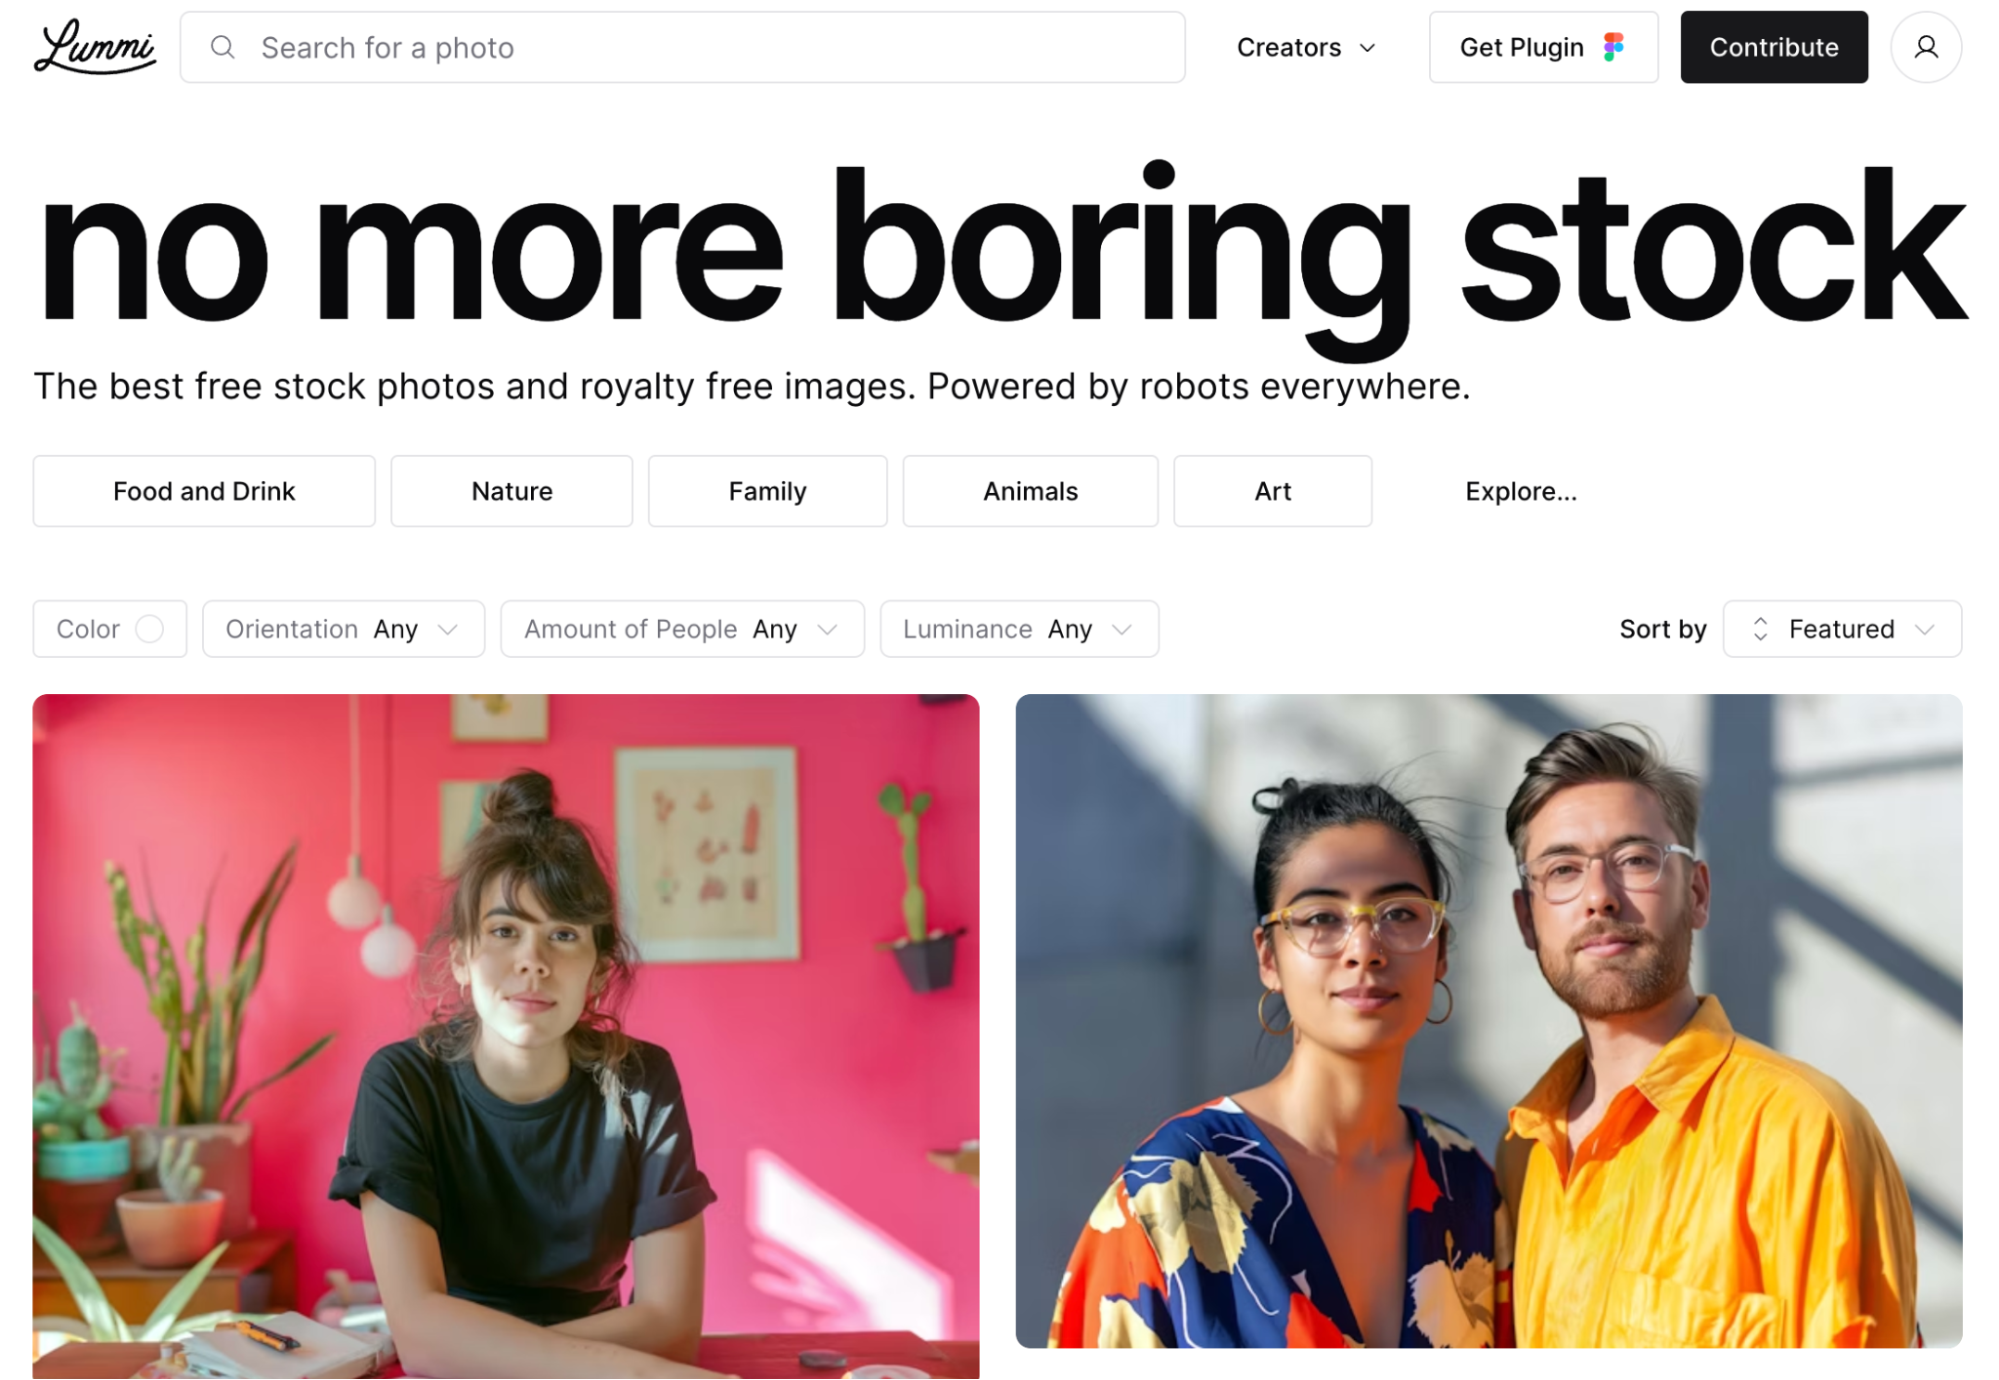Click the search magnifier icon
This screenshot has height=1380, width=1999.
223,47
